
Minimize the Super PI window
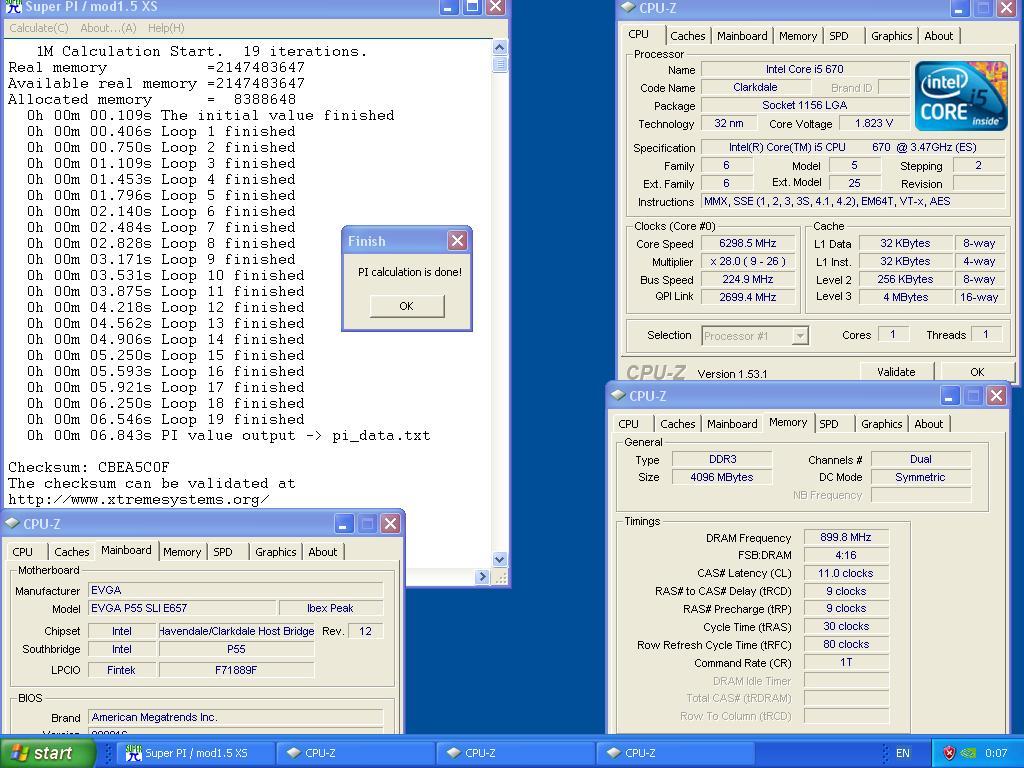coord(448,7)
